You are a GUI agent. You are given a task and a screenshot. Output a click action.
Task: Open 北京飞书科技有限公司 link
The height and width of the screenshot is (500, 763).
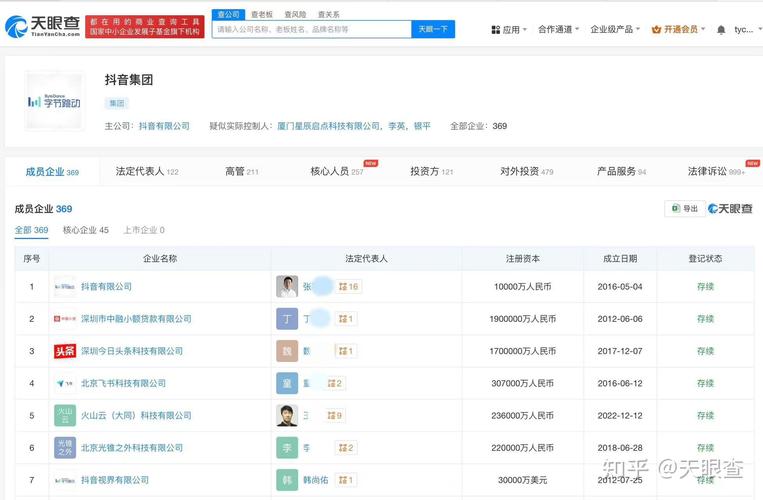pos(123,383)
